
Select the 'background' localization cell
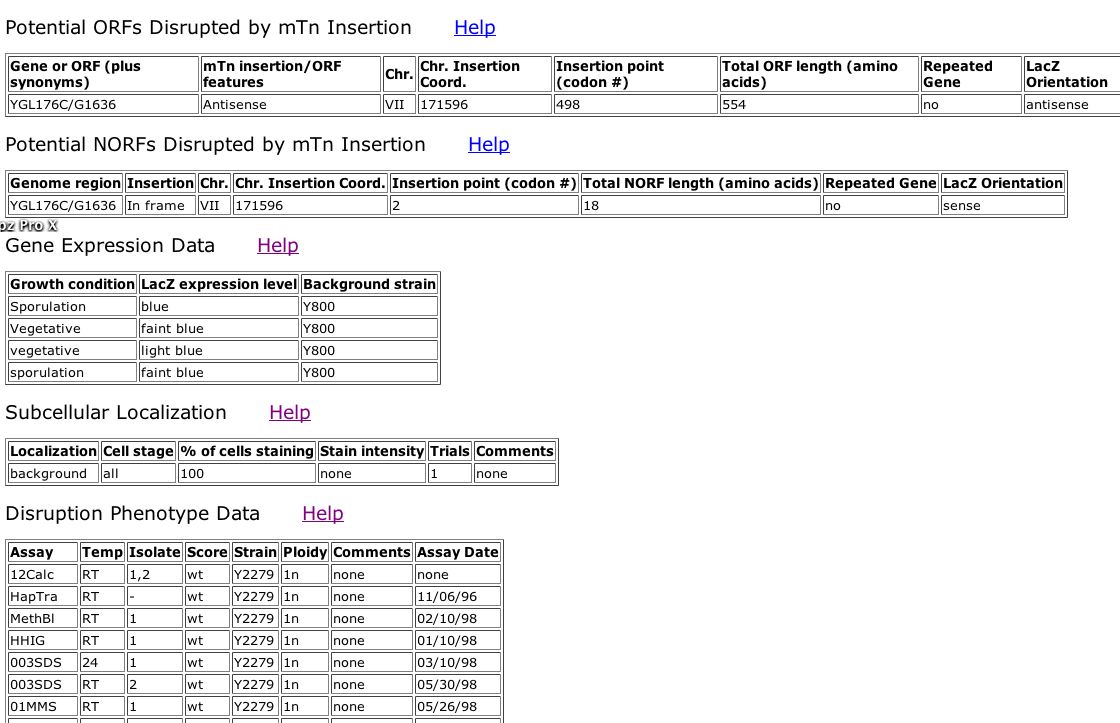[53, 473]
